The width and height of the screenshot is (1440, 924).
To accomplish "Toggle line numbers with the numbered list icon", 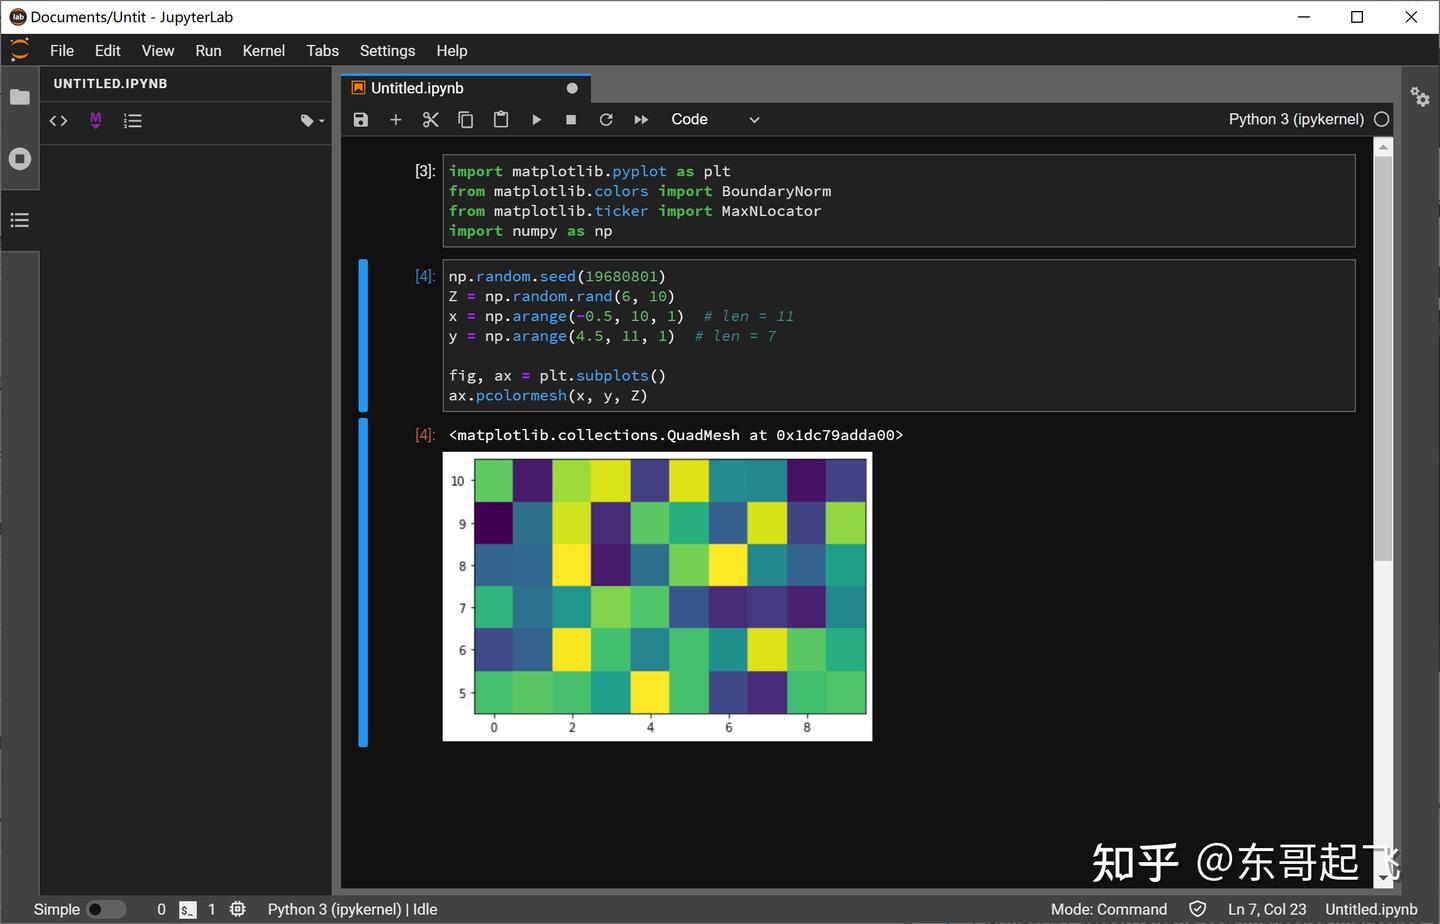I will pos(131,120).
